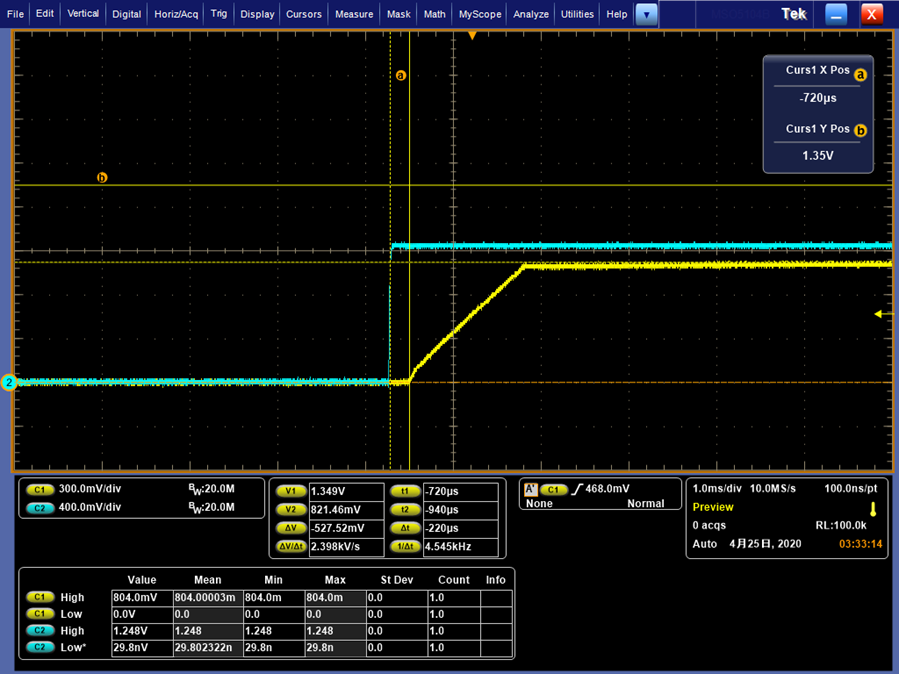The height and width of the screenshot is (674, 899).
Task: Click the ΔV/Δt value 2.398kV/s
Action: click(x=346, y=547)
